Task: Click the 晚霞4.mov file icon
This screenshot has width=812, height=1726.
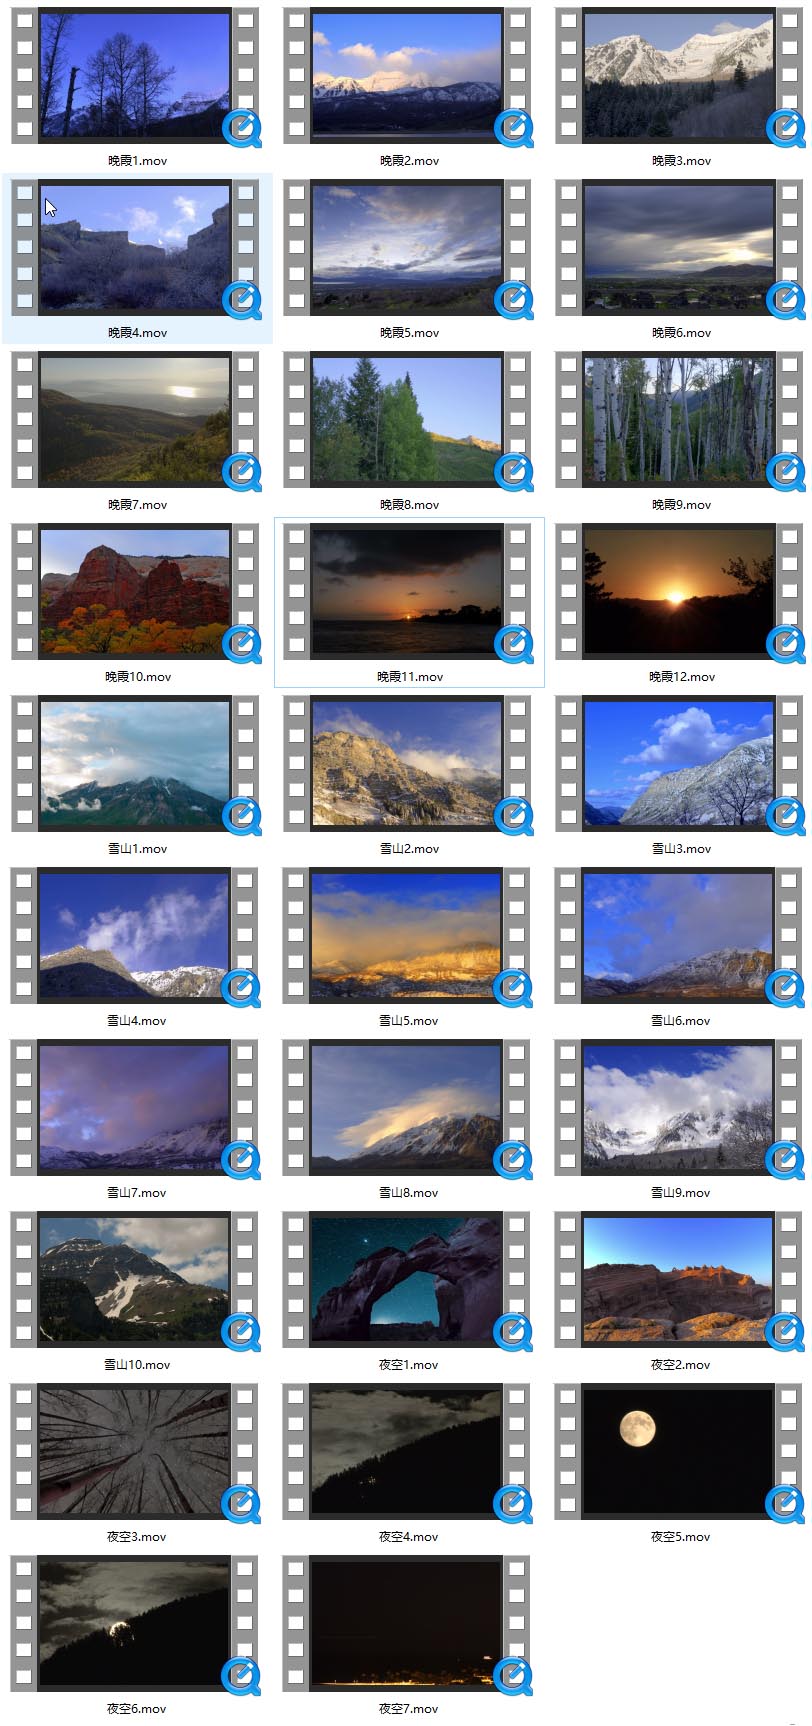Action: [135, 248]
